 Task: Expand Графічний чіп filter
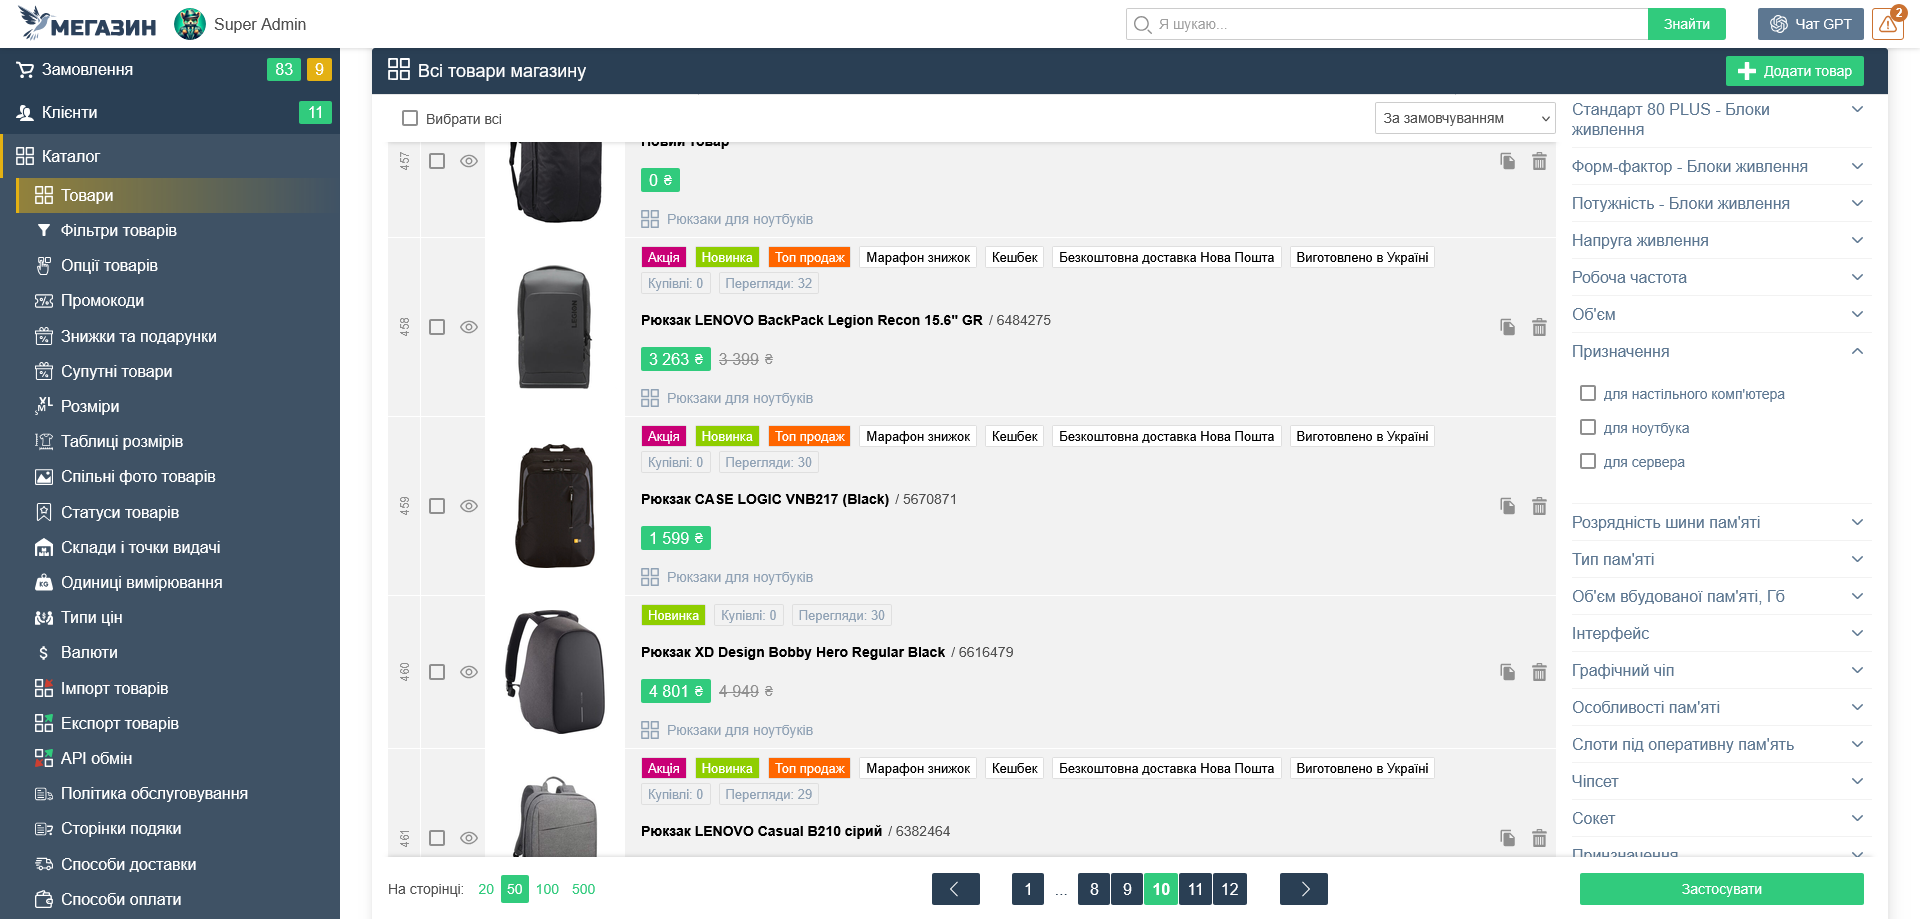(1720, 671)
